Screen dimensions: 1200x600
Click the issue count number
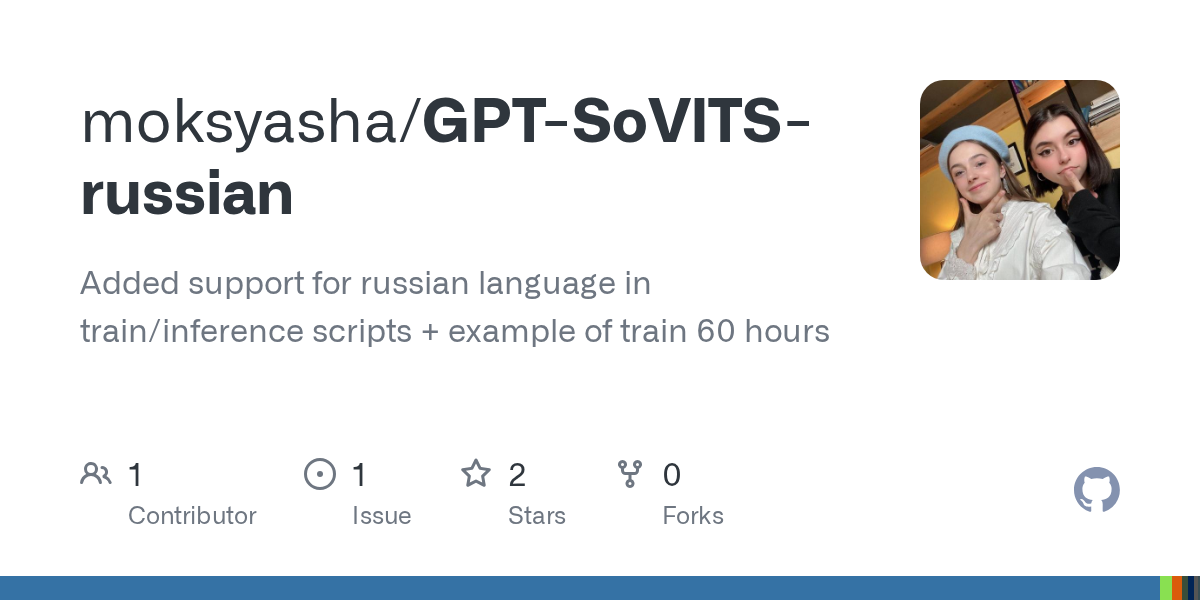tap(359, 475)
